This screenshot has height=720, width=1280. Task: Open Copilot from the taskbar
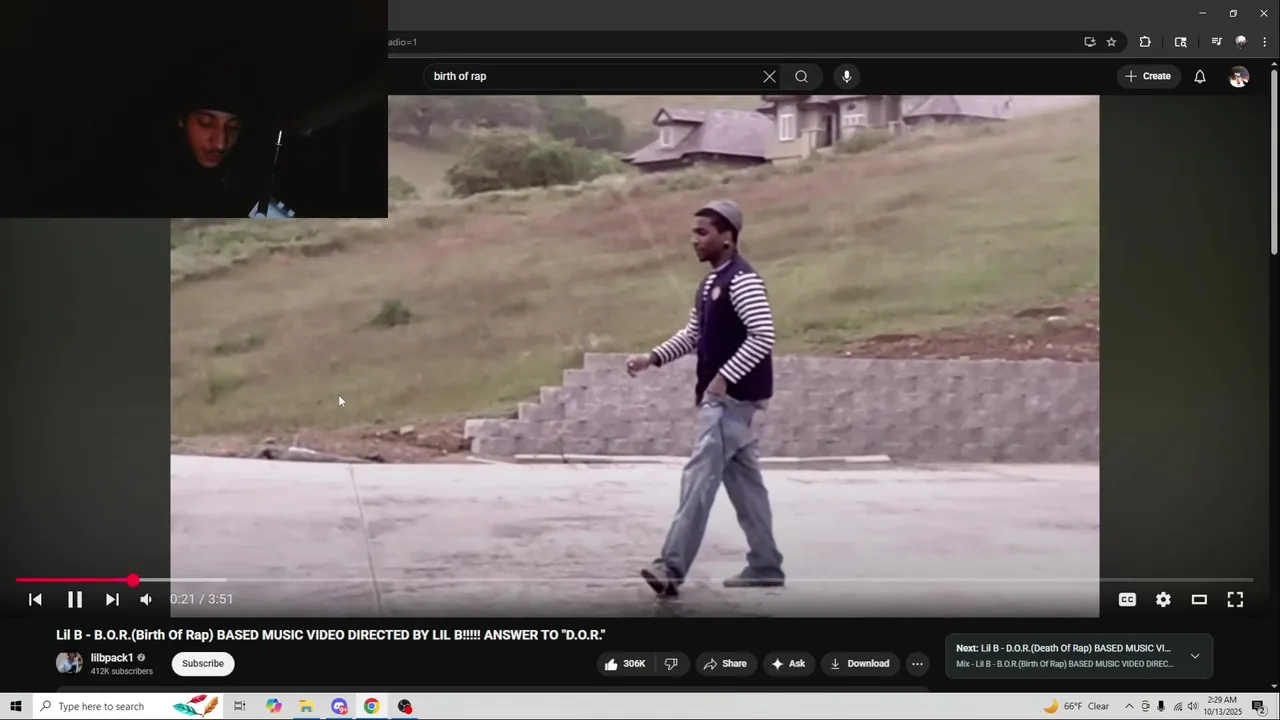tap(273, 706)
